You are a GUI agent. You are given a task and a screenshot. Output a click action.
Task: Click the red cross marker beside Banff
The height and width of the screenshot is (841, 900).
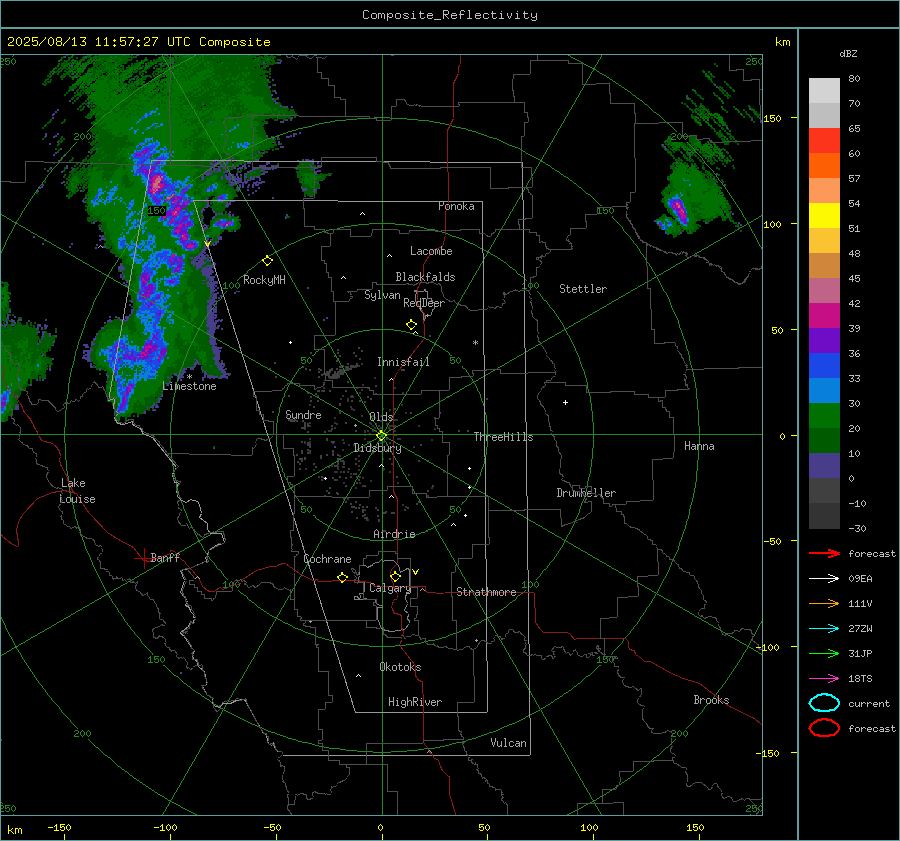click(x=142, y=558)
